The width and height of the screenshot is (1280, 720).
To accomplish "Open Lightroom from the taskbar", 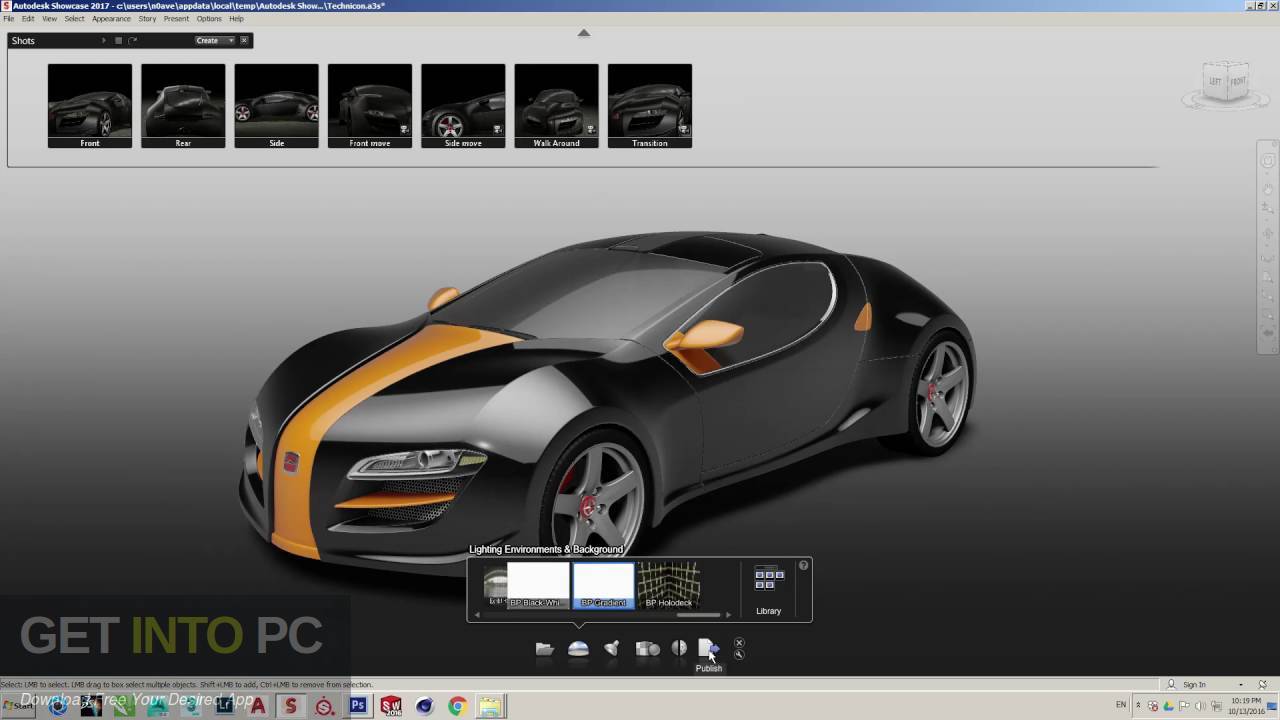I will coord(225,706).
